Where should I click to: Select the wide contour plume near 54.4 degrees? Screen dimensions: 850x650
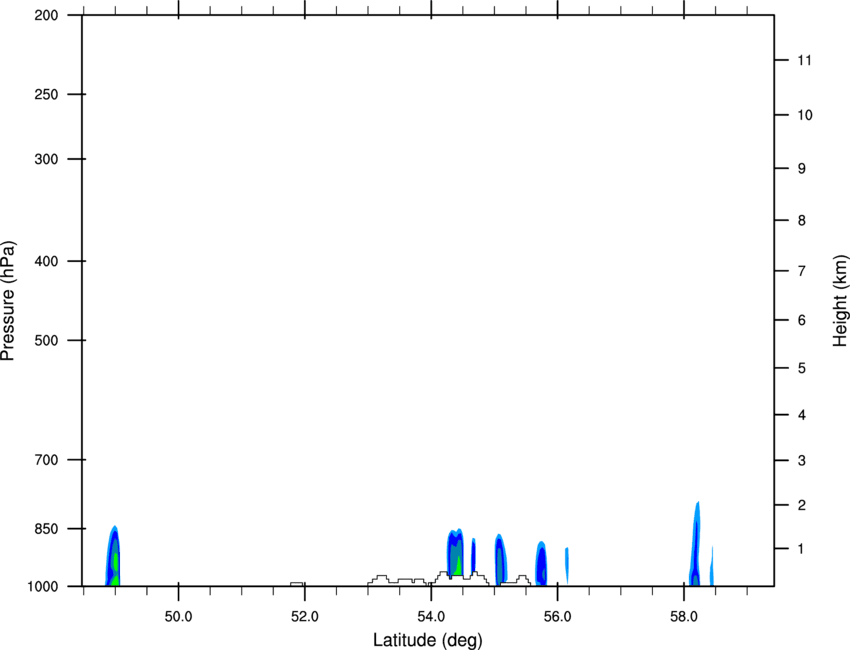point(455,552)
